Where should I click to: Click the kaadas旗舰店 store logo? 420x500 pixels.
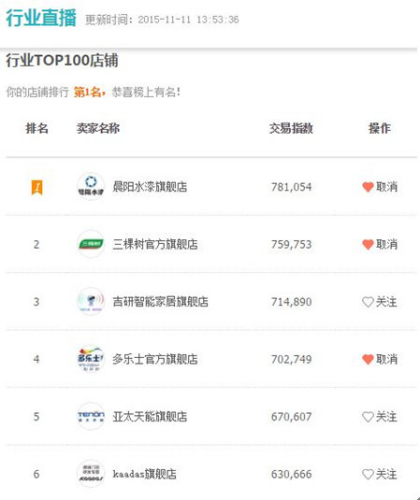point(91,474)
